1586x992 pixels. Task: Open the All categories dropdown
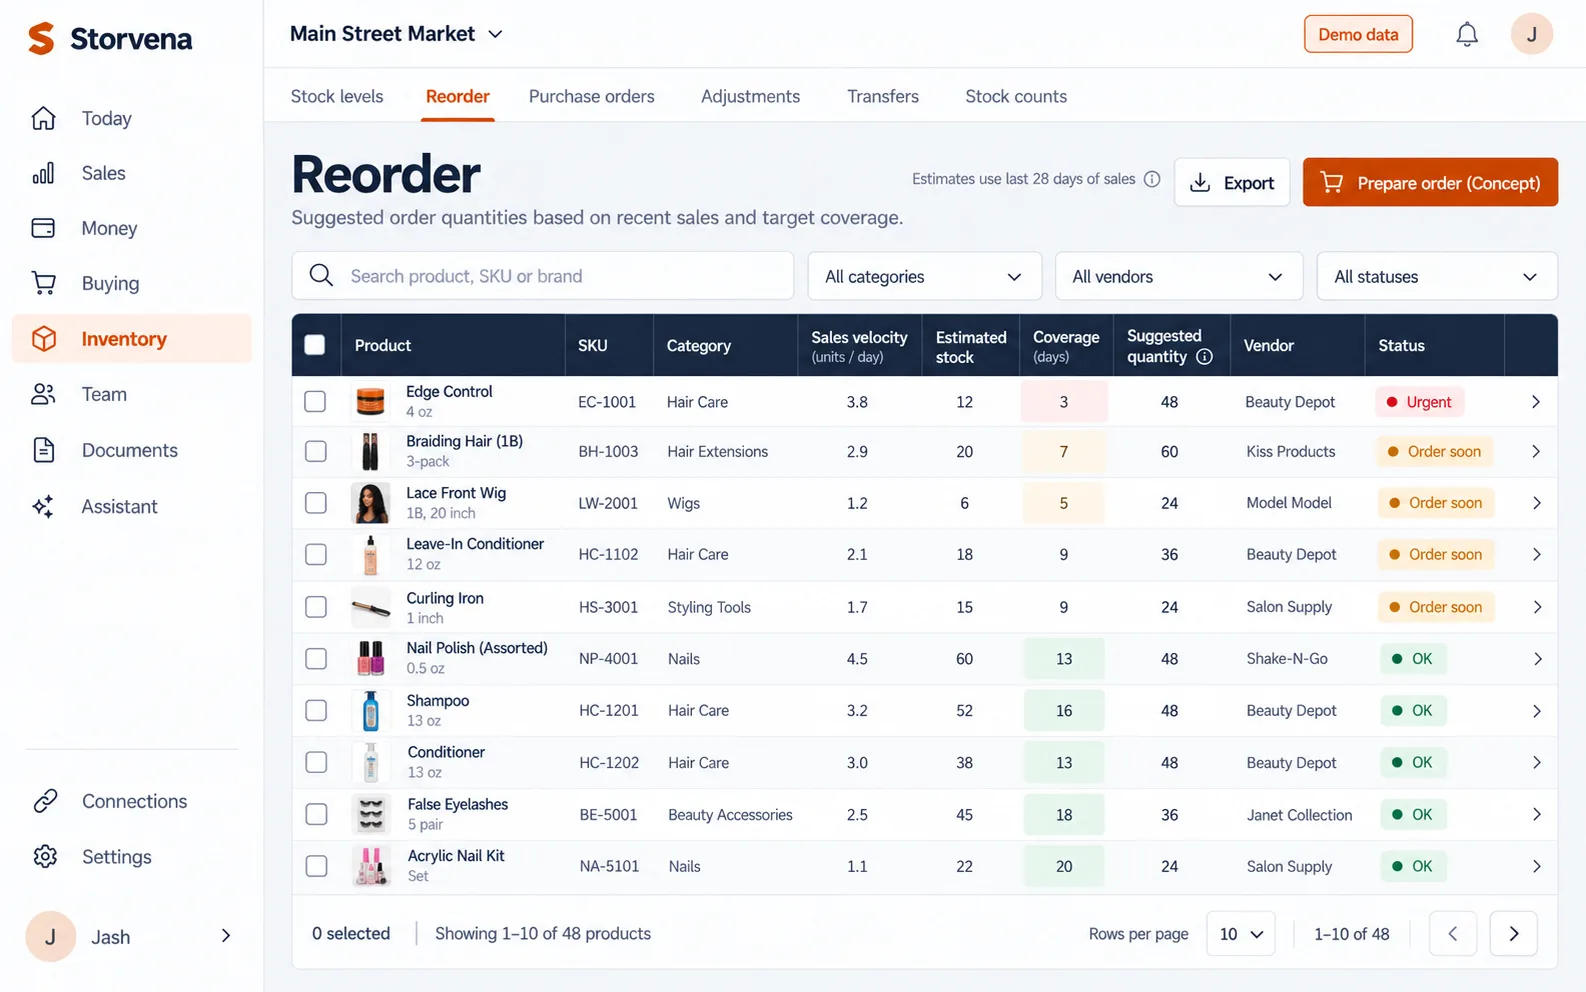click(x=924, y=276)
